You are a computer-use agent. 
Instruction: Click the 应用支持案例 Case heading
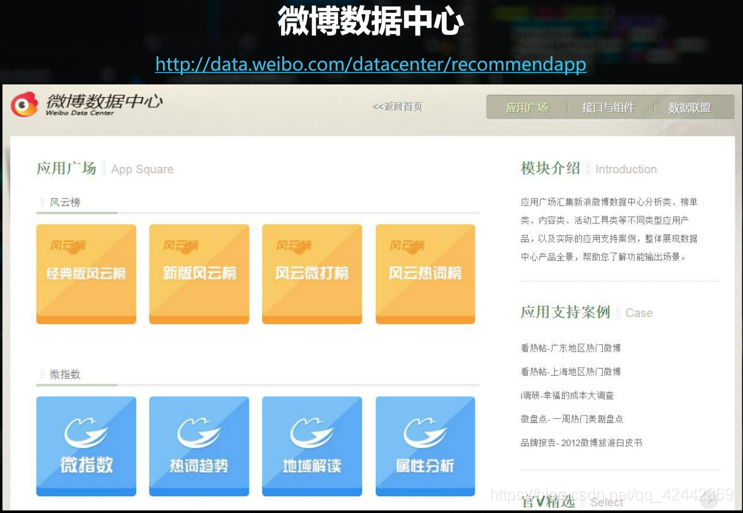pyautogui.click(x=587, y=312)
